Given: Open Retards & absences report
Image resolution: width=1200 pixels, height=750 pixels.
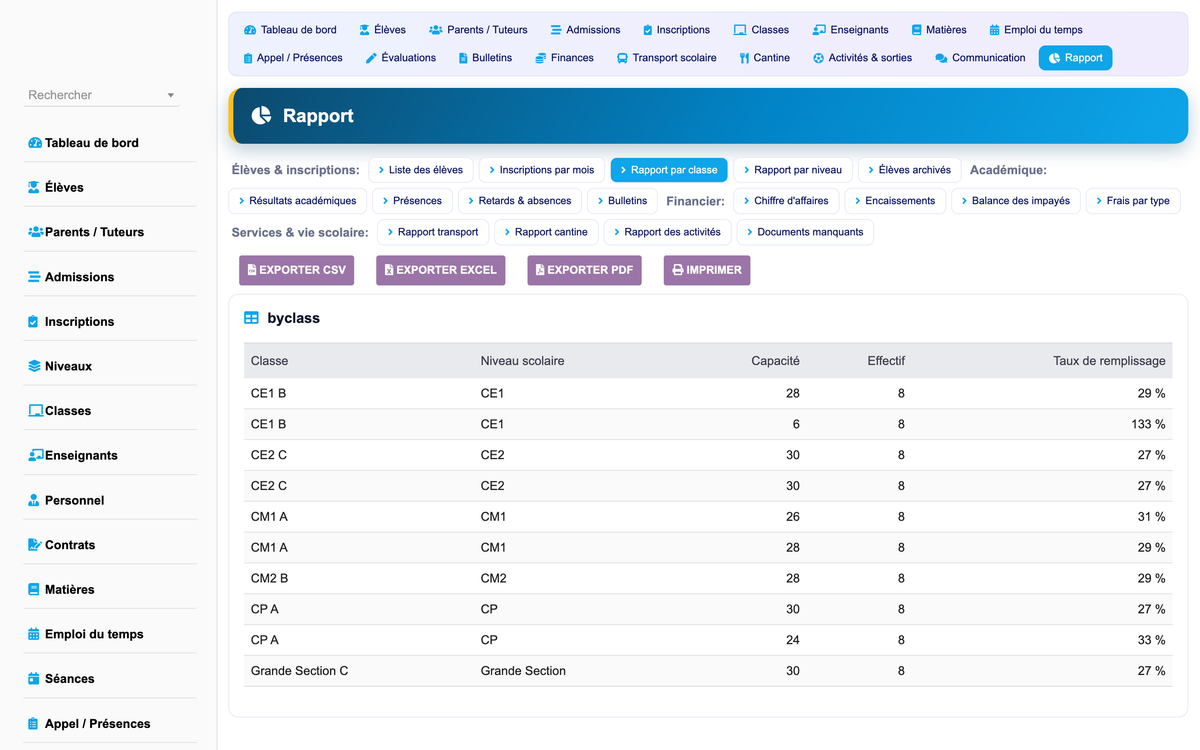Looking at the screenshot, I should [x=520, y=201].
